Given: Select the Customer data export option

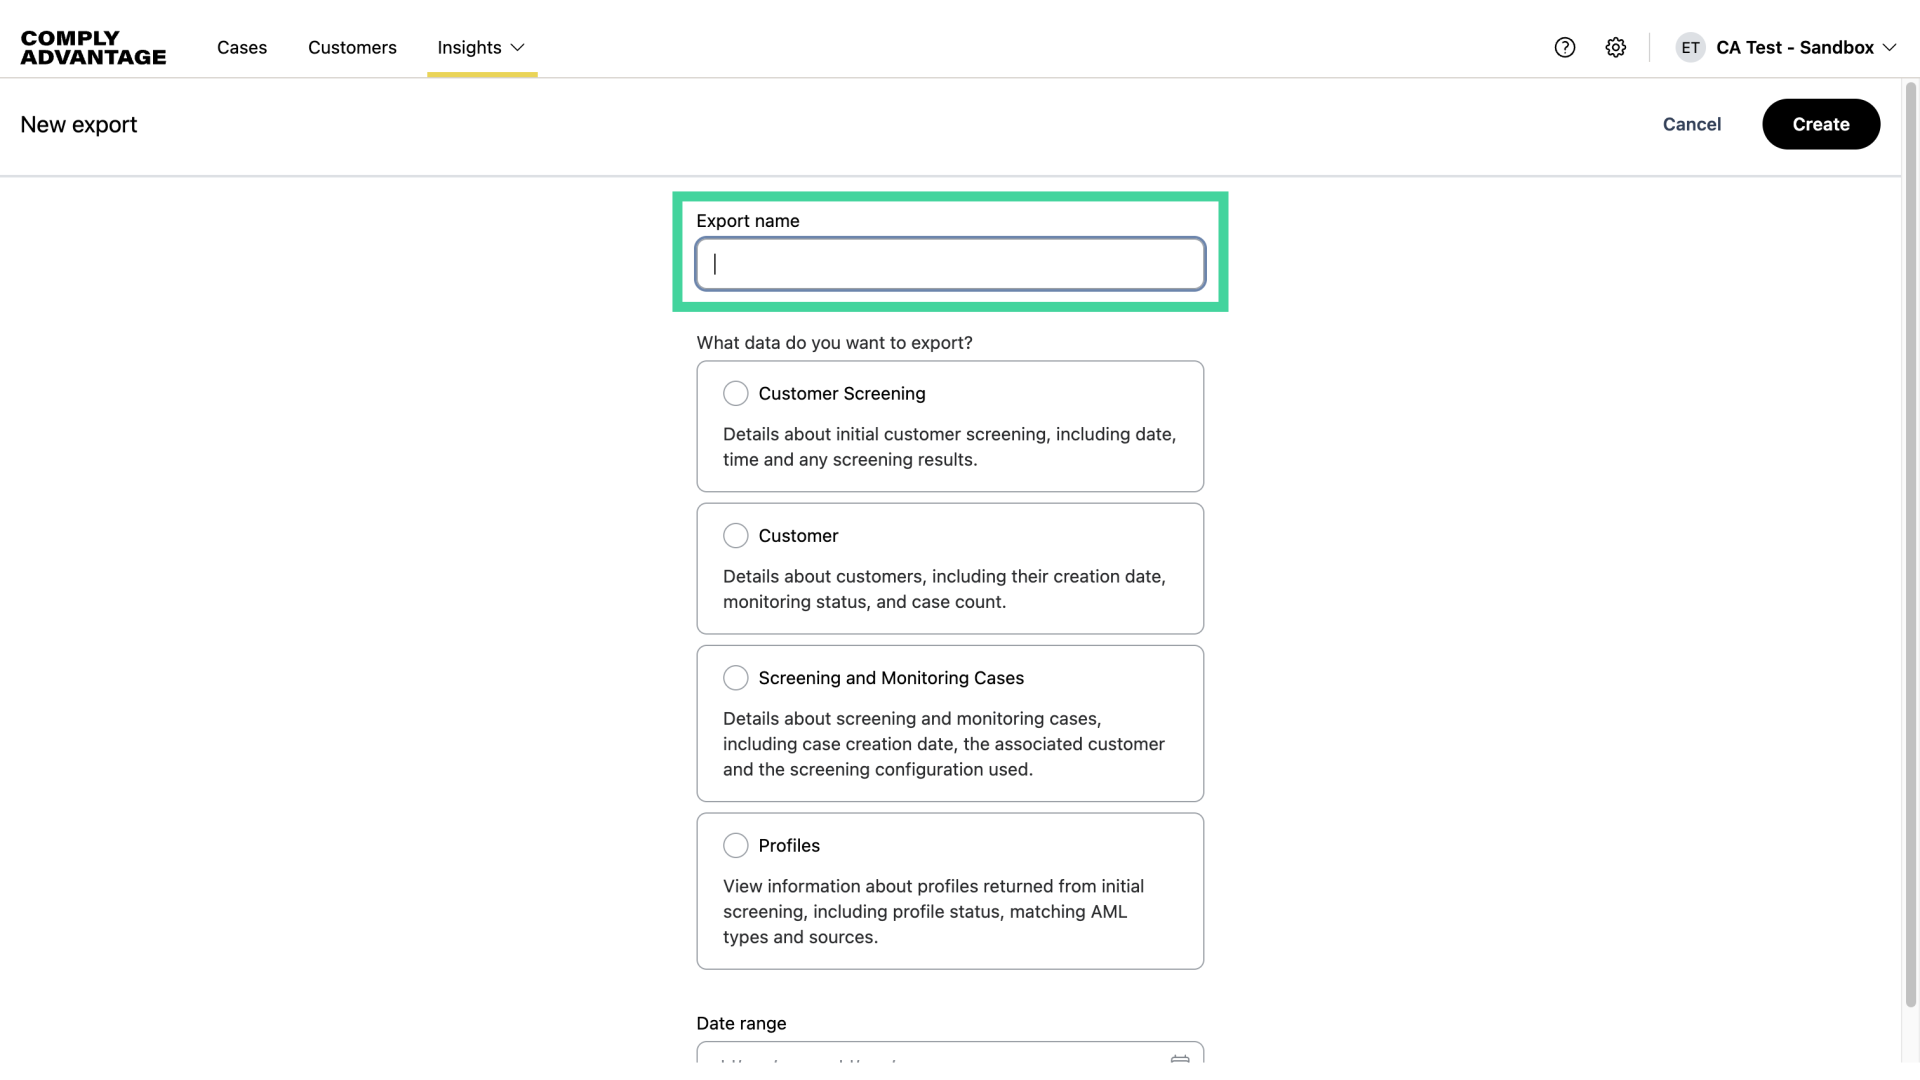Looking at the screenshot, I should tap(735, 535).
